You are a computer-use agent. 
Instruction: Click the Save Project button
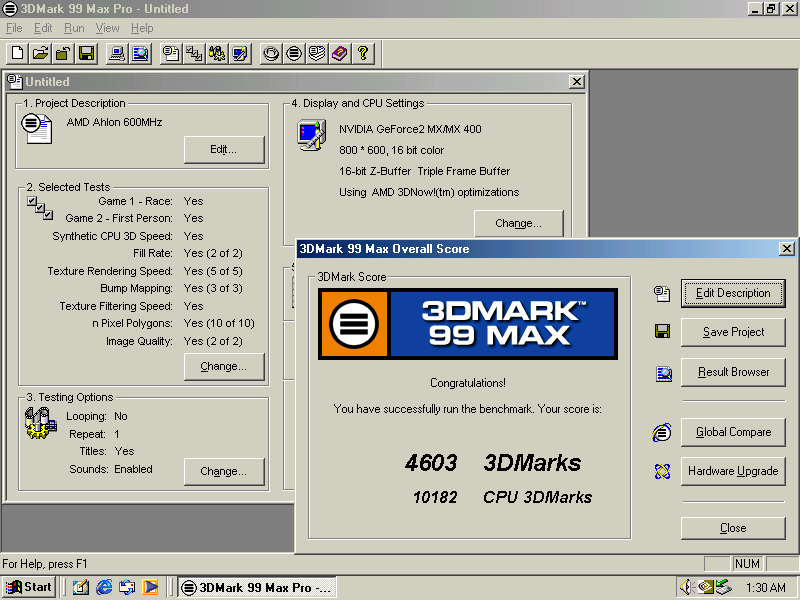point(733,332)
